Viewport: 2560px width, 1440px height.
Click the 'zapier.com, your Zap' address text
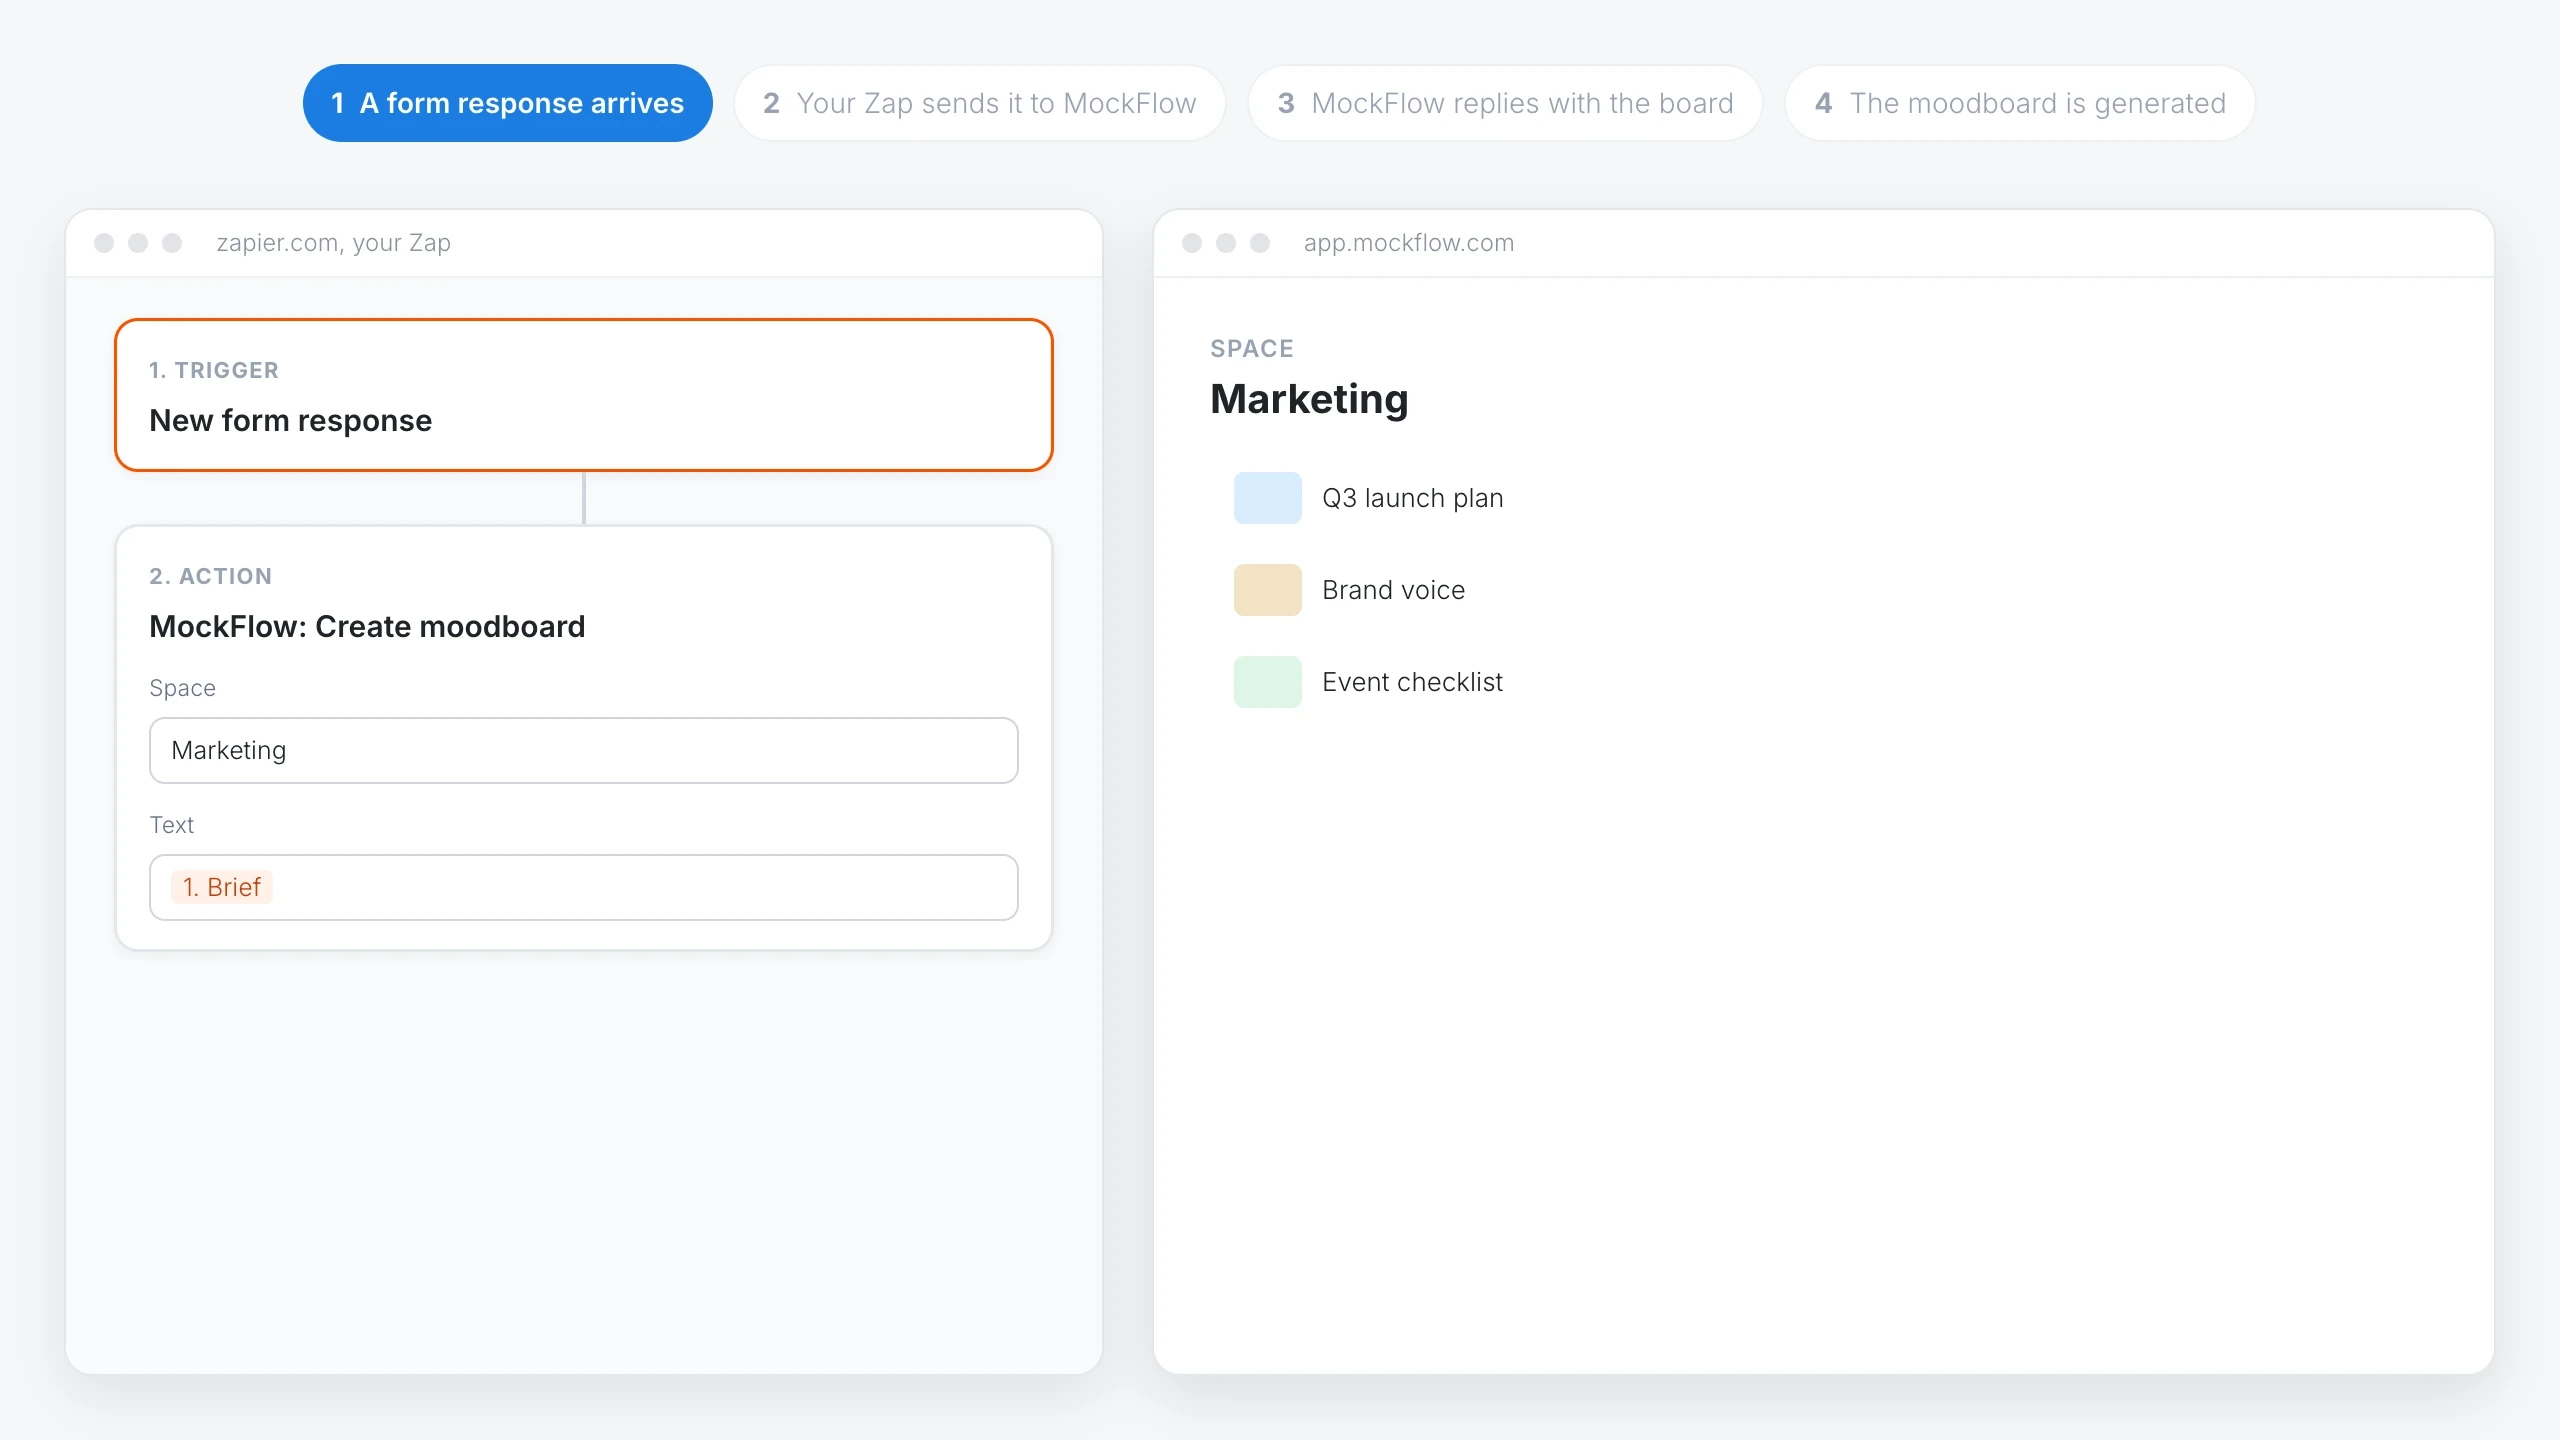[x=333, y=243]
